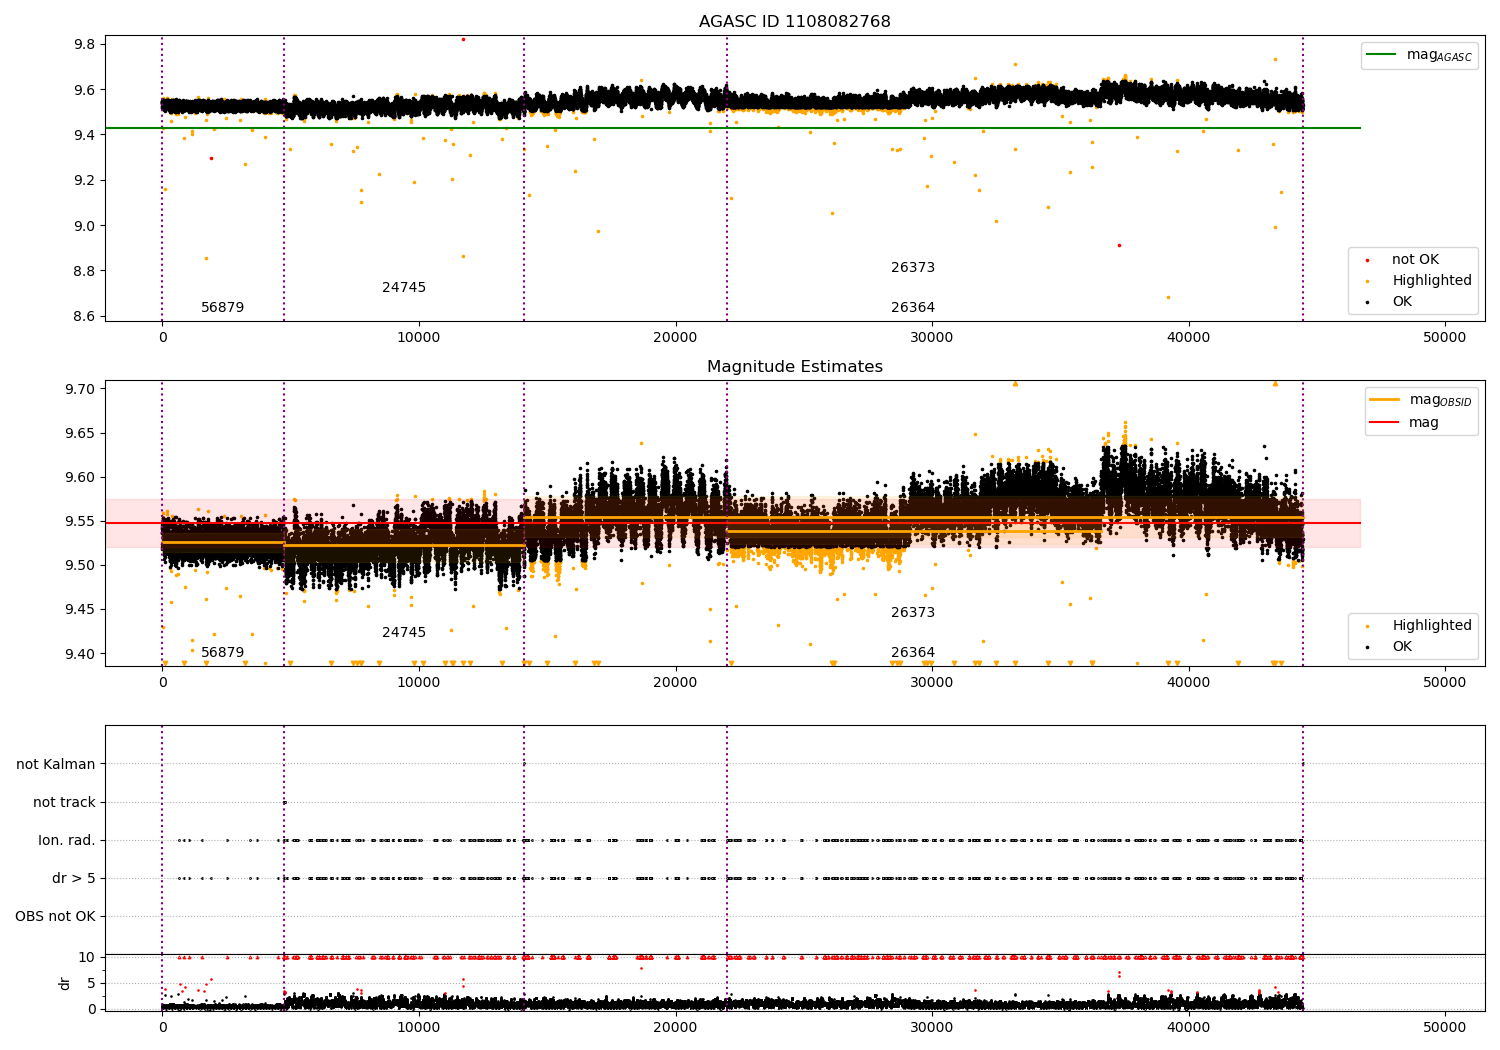Click the "Ion. rad." axis label
The width and height of the screenshot is (1500, 1050).
click(67, 841)
